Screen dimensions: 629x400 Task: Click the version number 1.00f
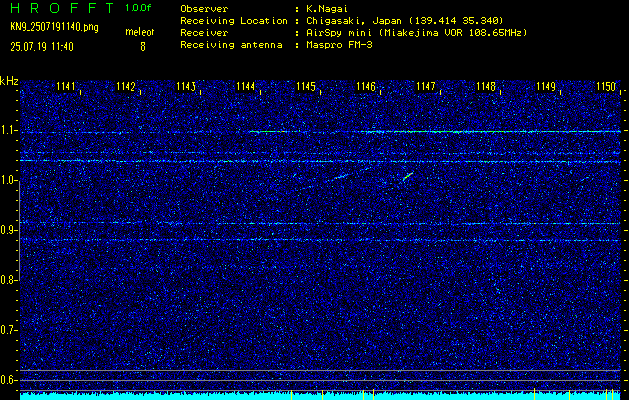(138, 8)
